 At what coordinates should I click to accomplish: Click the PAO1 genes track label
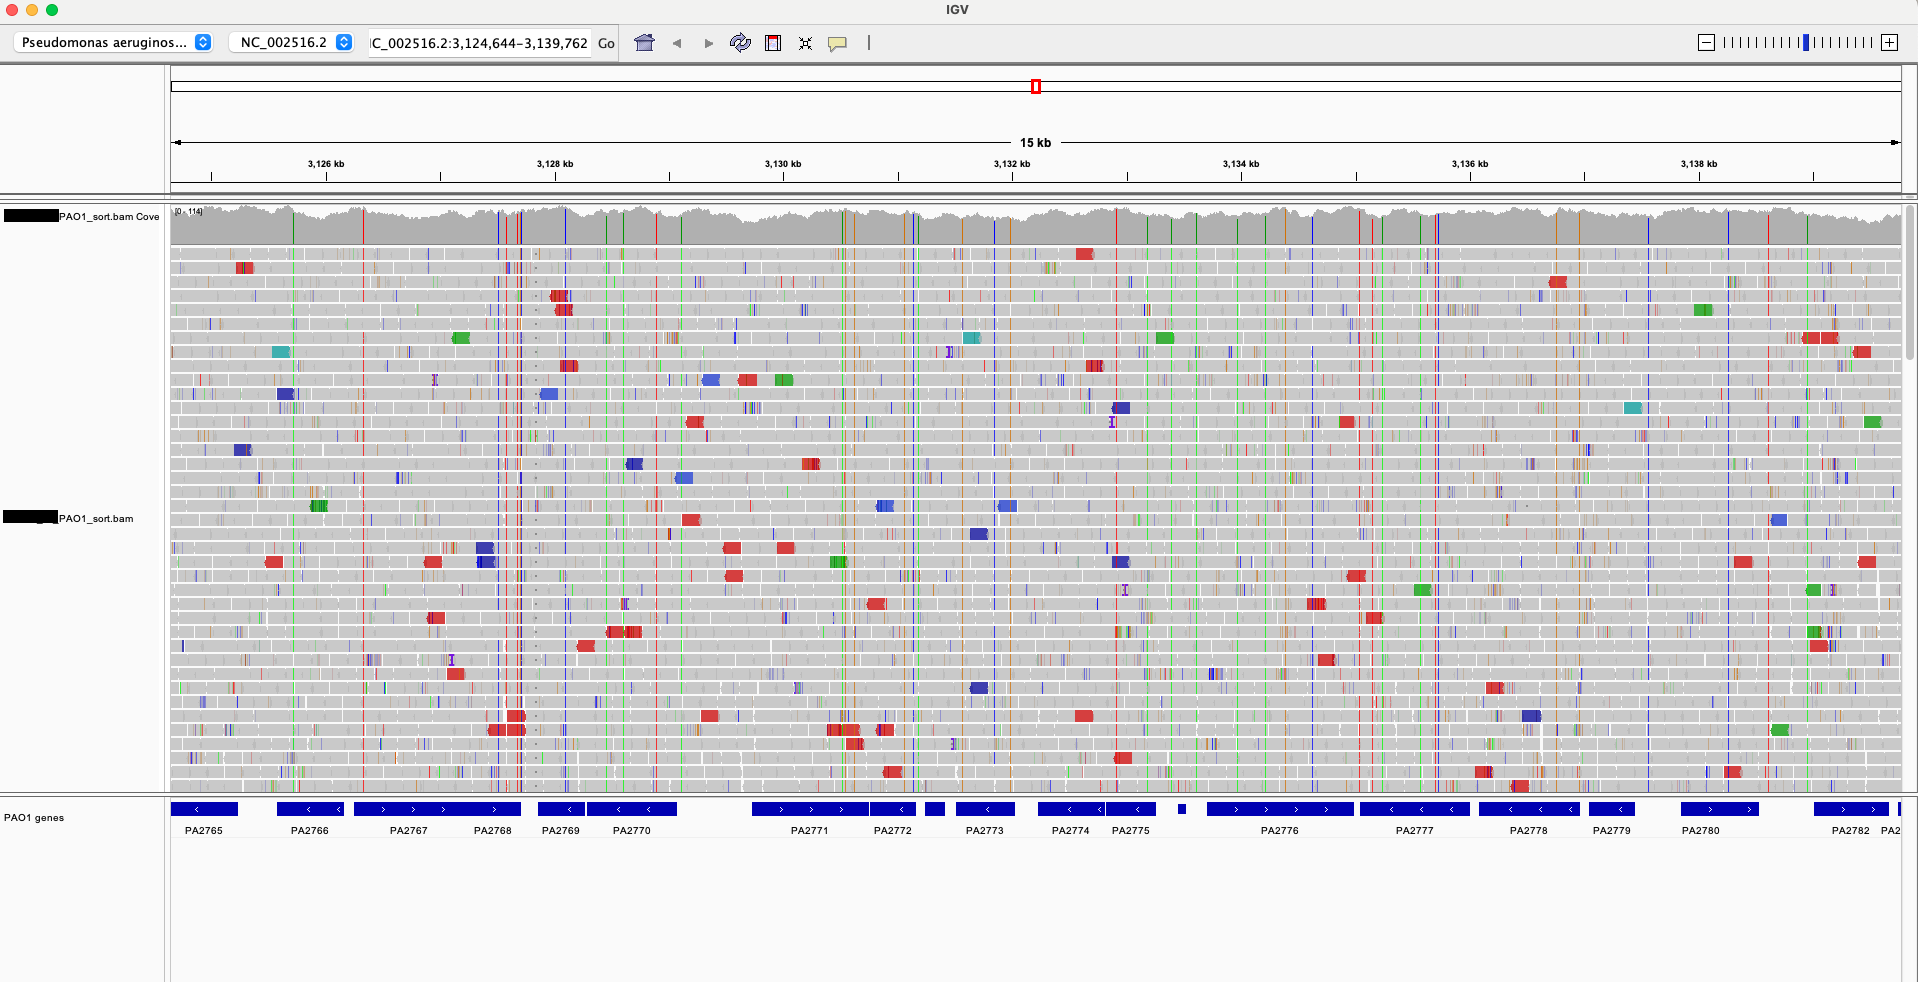[x=34, y=817]
